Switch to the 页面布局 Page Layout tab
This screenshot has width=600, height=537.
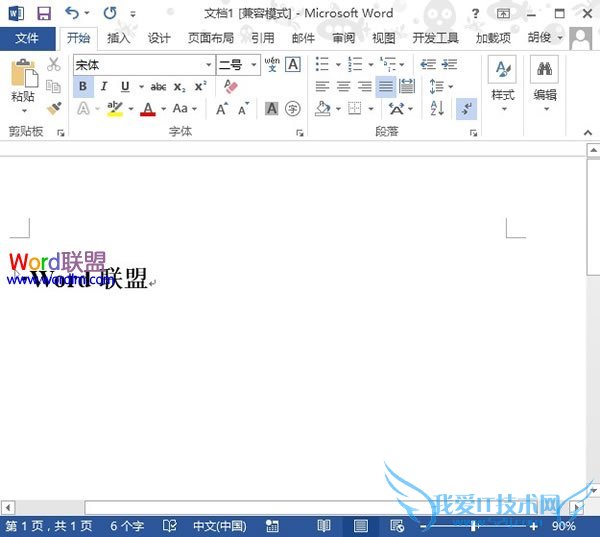[211, 38]
